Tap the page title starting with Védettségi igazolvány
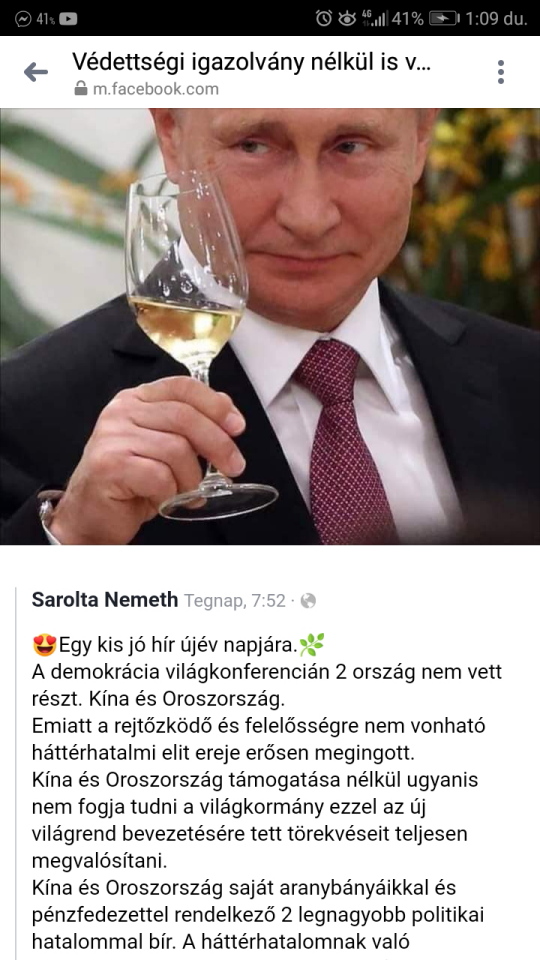Viewport: 540px width, 960px height. [251, 61]
